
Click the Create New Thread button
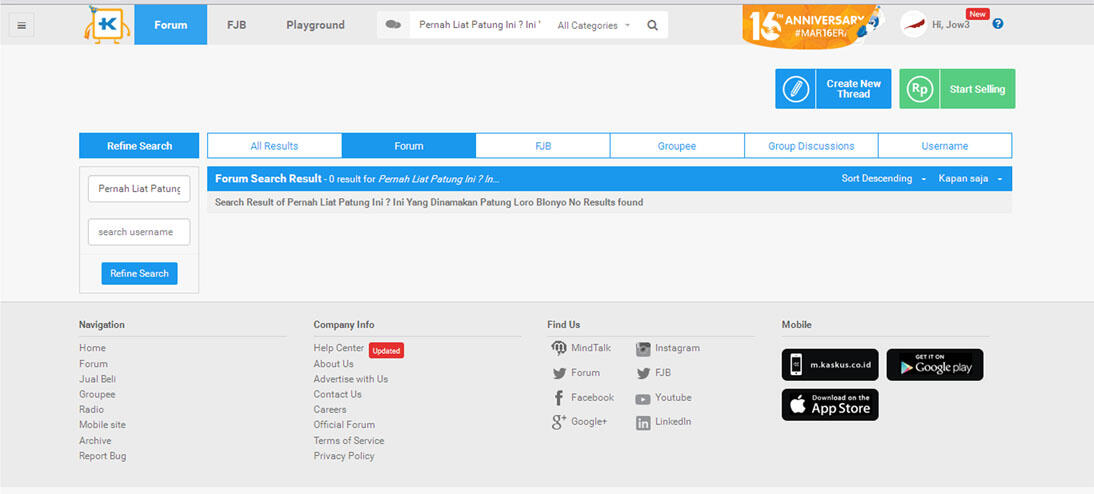pos(833,89)
